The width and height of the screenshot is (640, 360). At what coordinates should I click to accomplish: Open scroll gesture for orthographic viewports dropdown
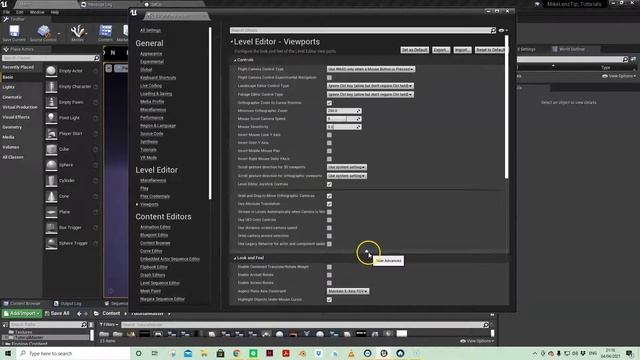(x=347, y=176)
